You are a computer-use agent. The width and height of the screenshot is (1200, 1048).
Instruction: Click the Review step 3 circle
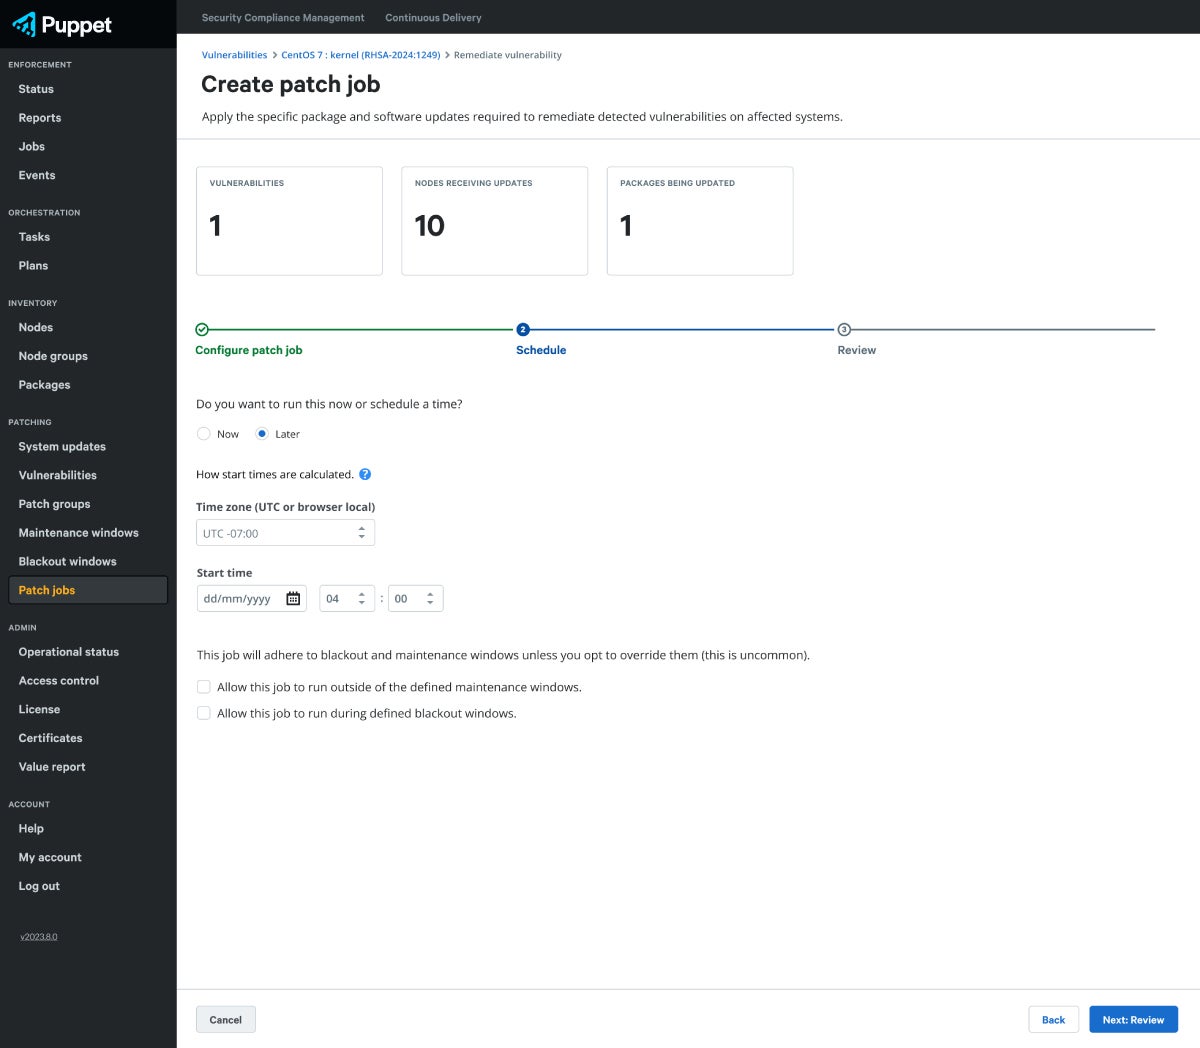tap(844, 329)
